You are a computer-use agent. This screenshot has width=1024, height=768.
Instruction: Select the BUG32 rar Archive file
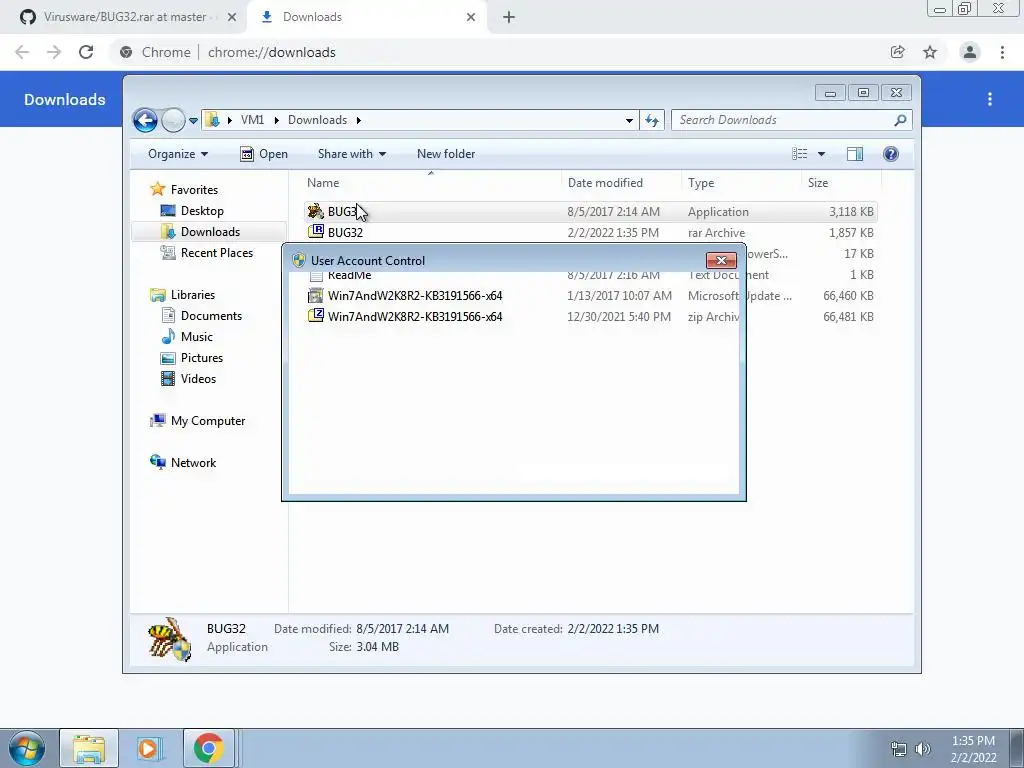pyautogui.click(x=590, y=232)
